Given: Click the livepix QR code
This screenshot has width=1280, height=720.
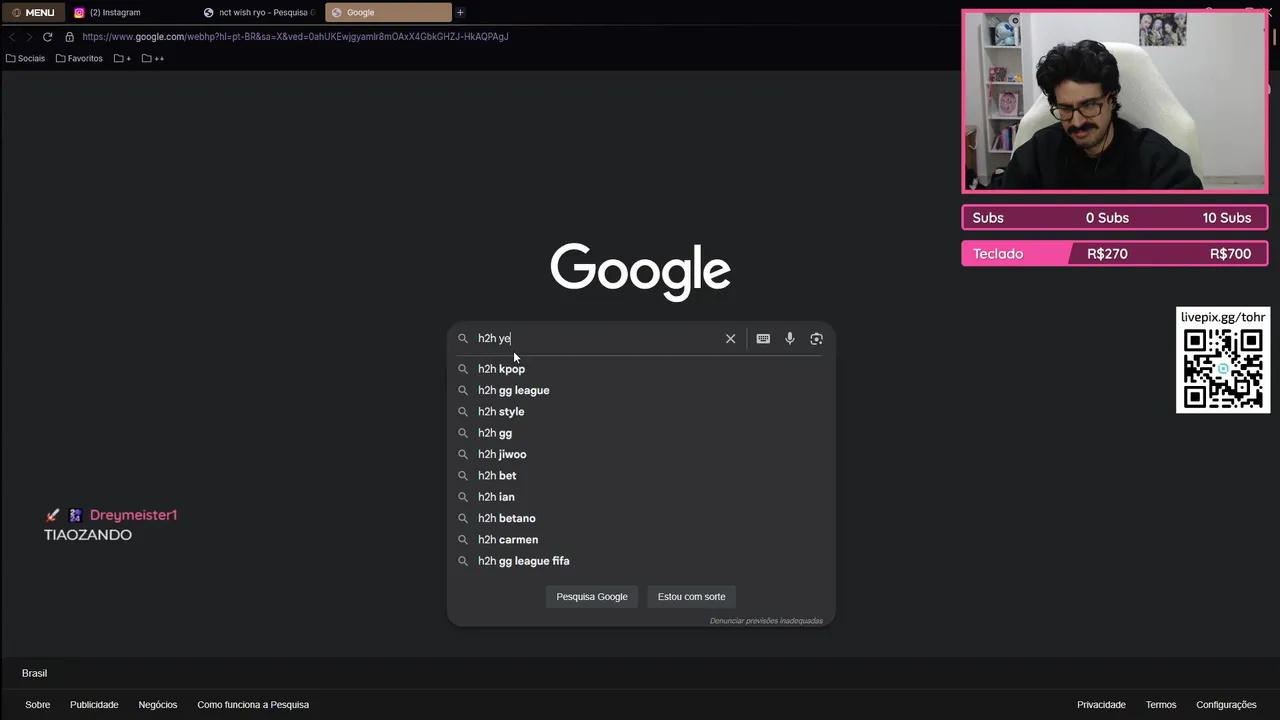Looking at the screenshot, I should point(1222,368).
